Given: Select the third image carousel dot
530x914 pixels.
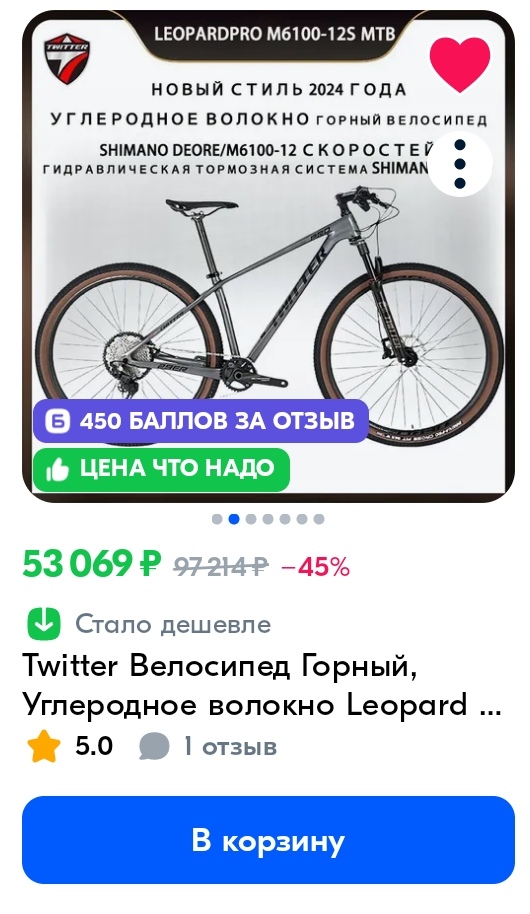Looking at the screenshot, I should coord(251,519).
